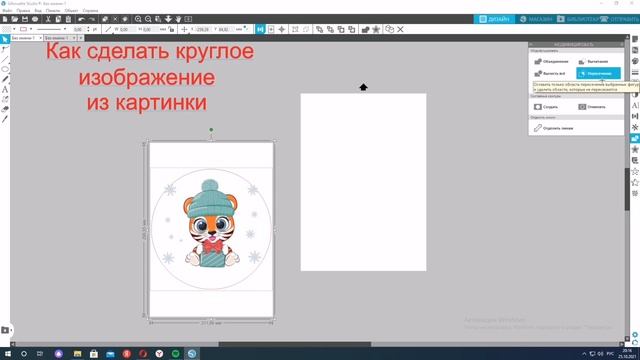640x360 pixels.
Task: Click the Undo arrow icon
Action: 81,19
